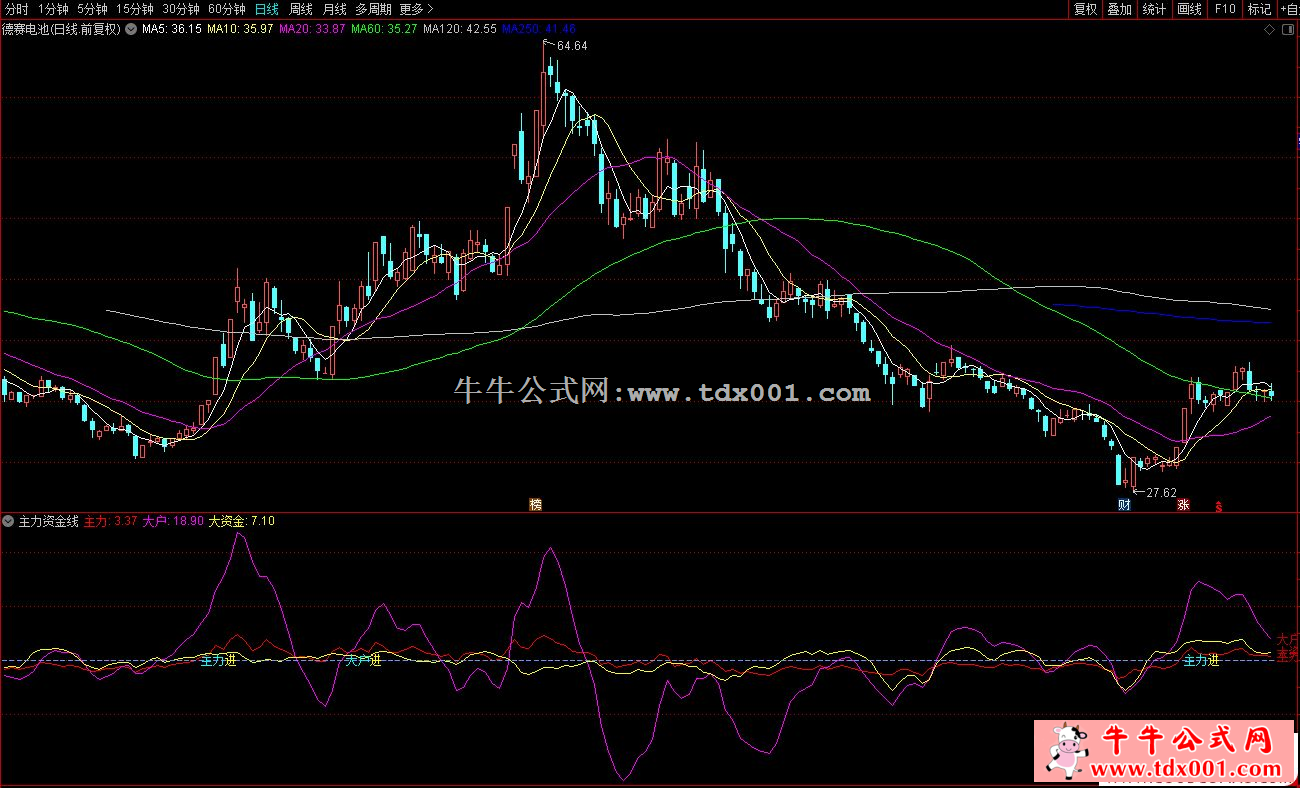The height and width of the screenshot is (788, 1300).
Task: Select the 1分钟 period
Action: 53,9
